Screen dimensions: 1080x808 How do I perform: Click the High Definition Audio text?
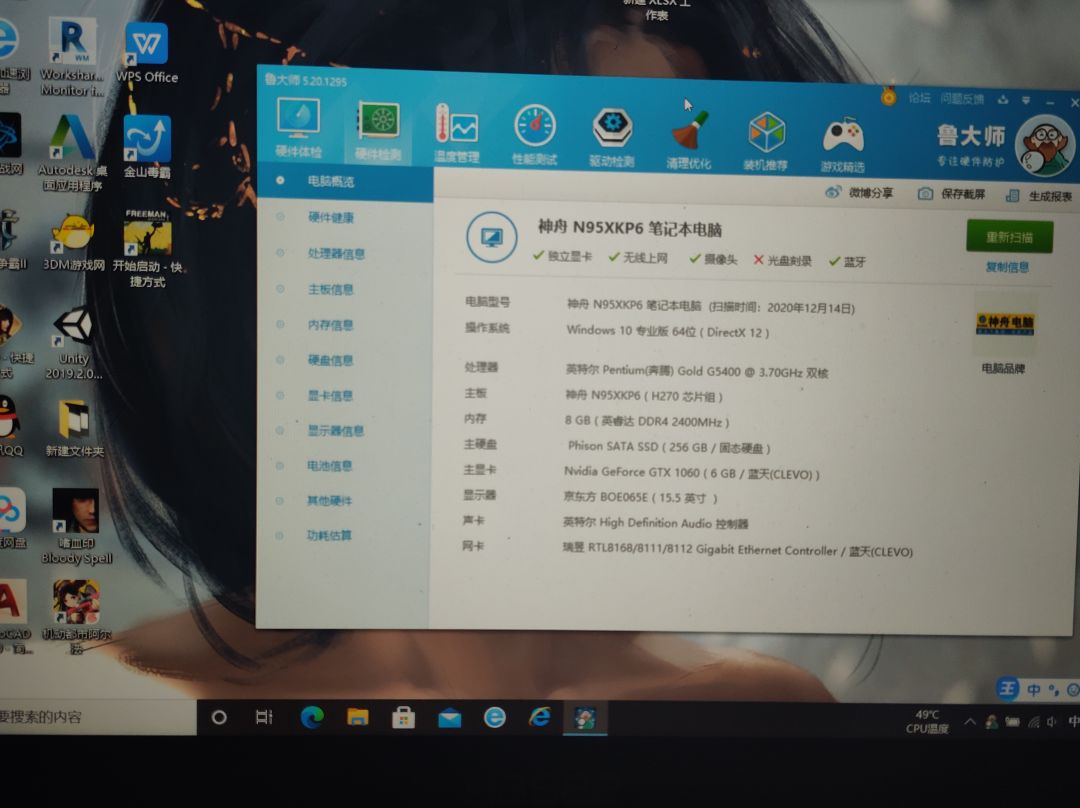click(655, 523)
